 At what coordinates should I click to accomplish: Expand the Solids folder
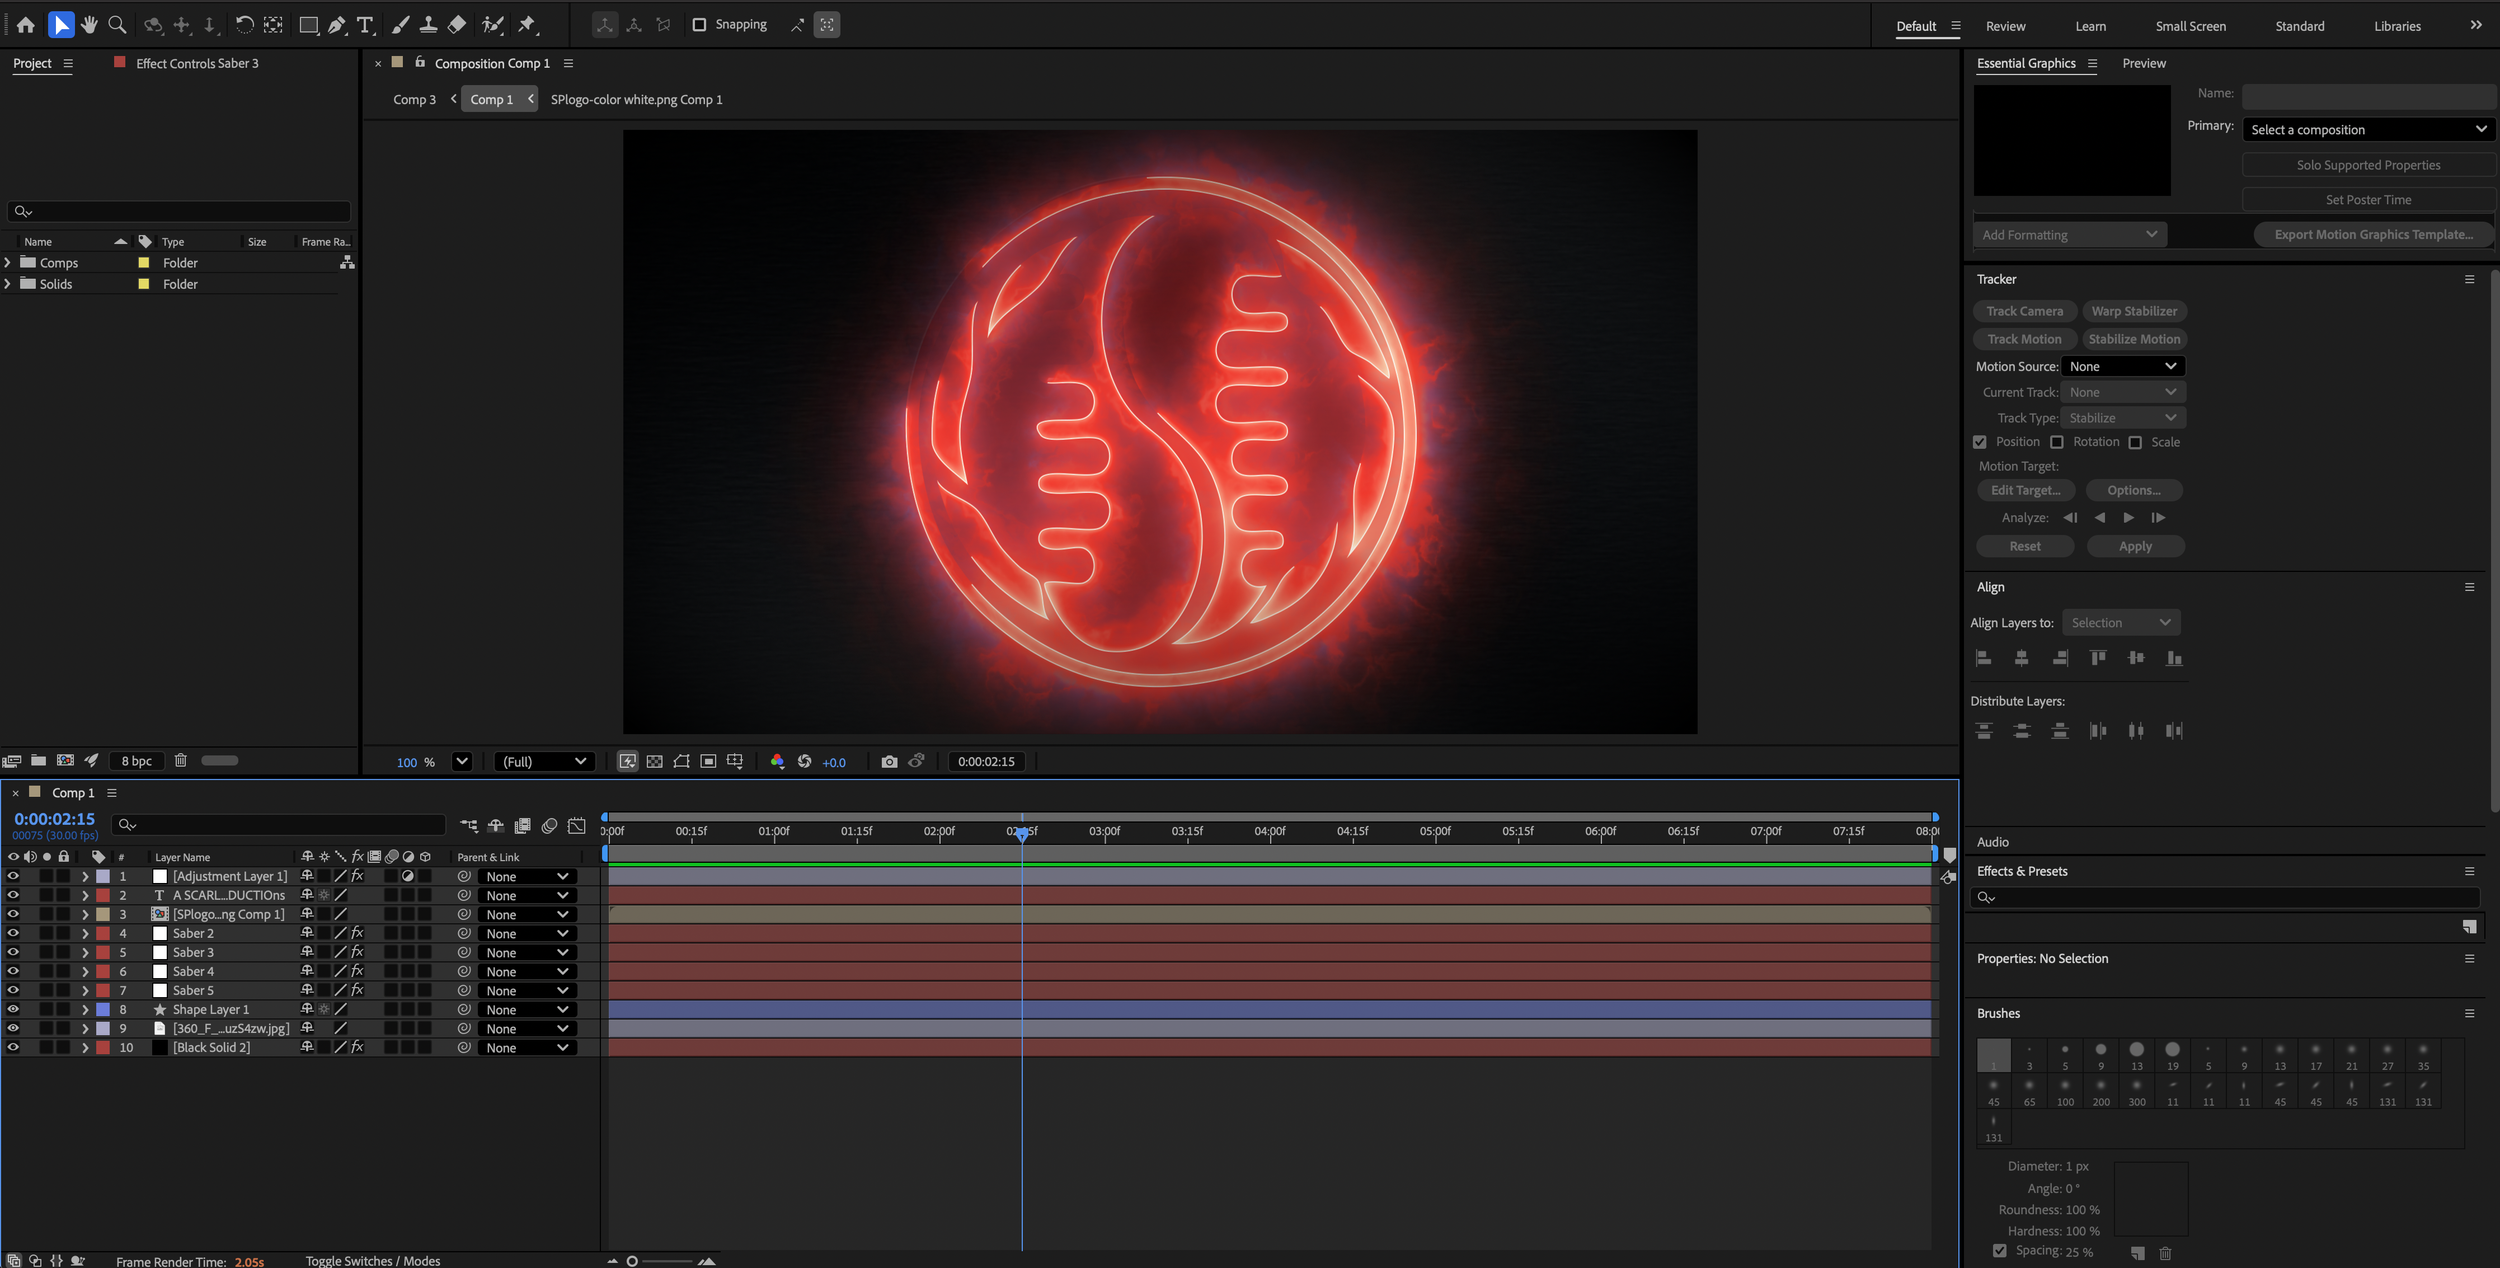(8, 284)
